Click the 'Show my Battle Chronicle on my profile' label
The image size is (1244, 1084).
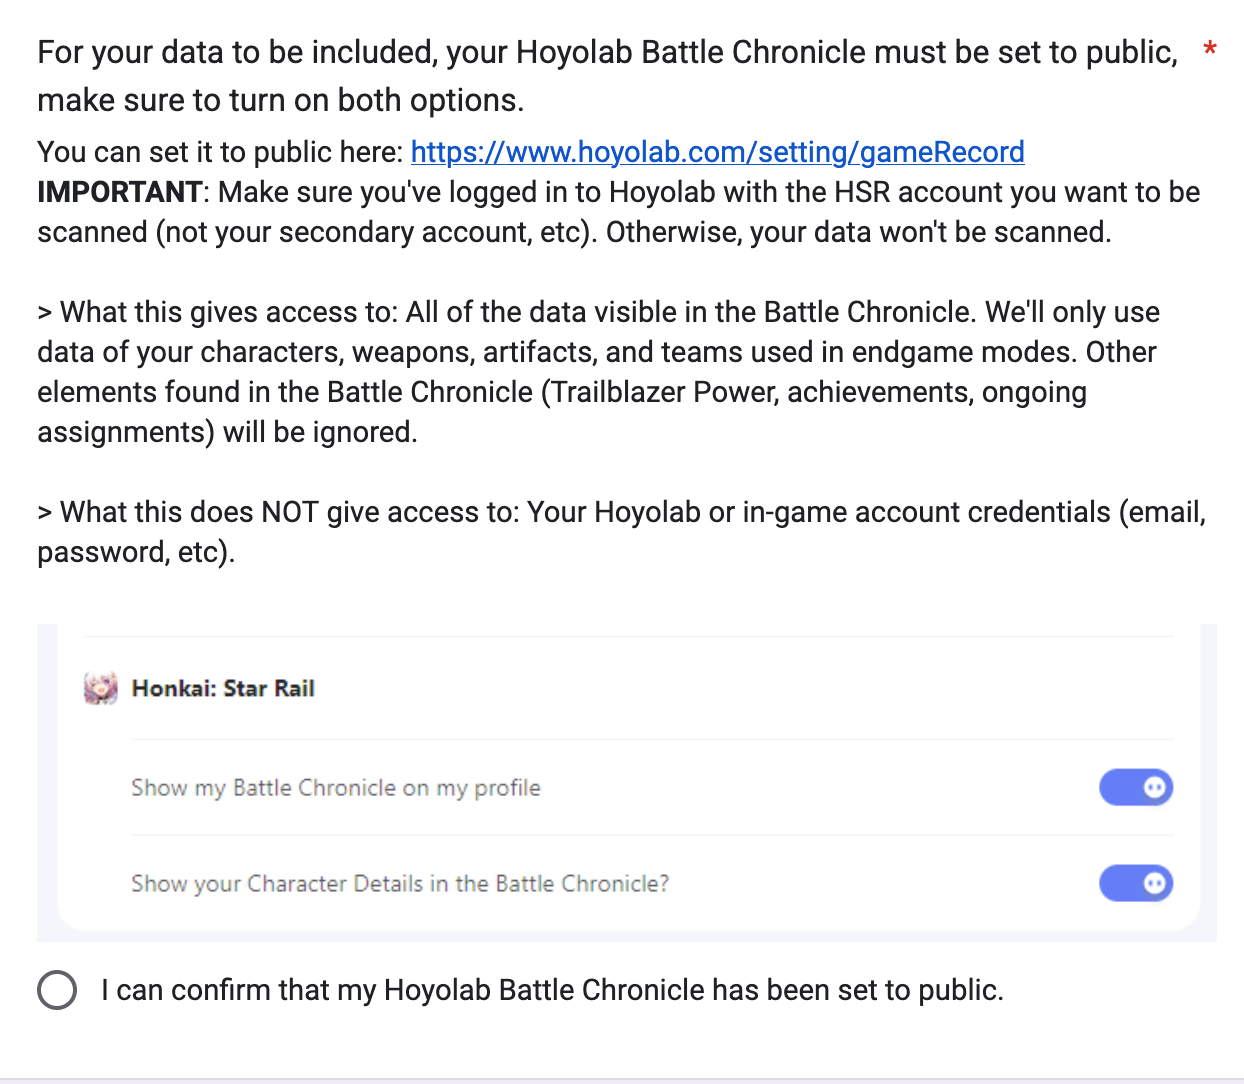tap(336, 788)
